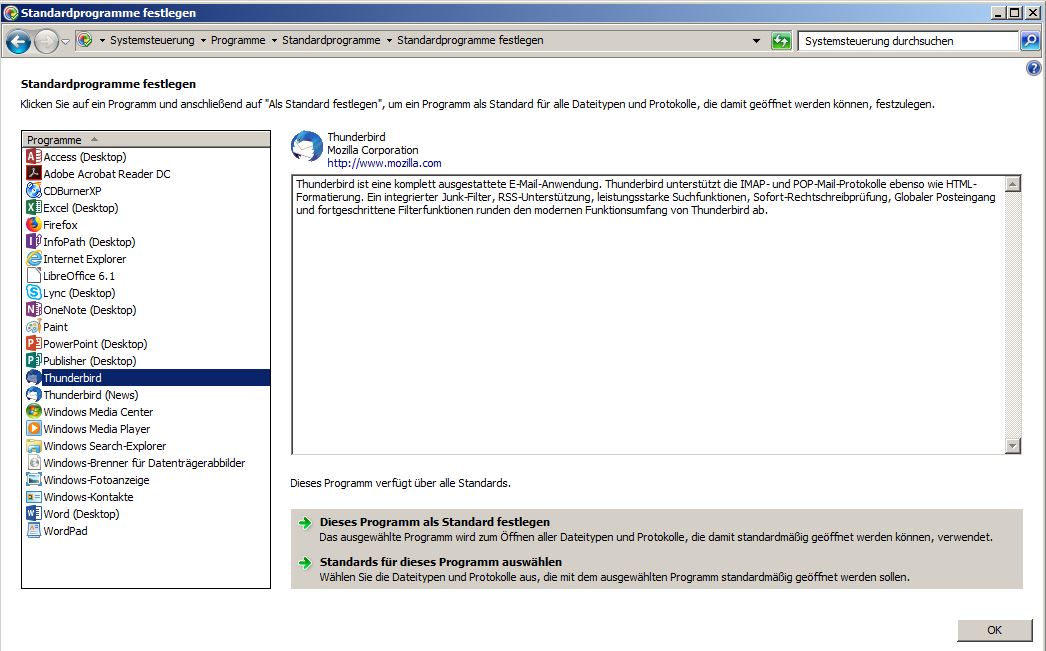Open the address bar history dropdown
Image resolution: width=1046 pixels, height=651 pixels.
tap(756, 41)
